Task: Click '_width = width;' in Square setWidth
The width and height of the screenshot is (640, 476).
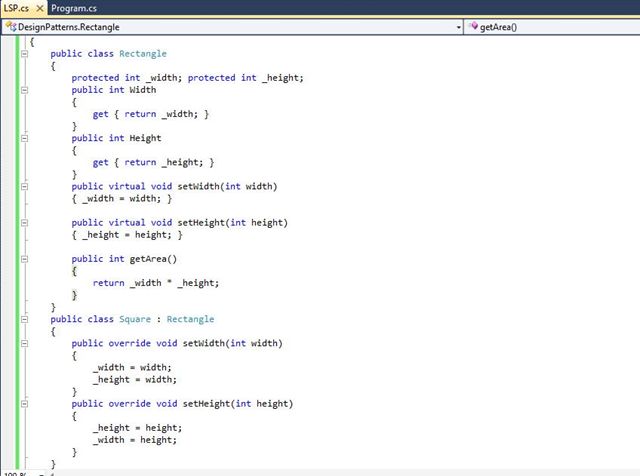Action: tap(132, 367)
